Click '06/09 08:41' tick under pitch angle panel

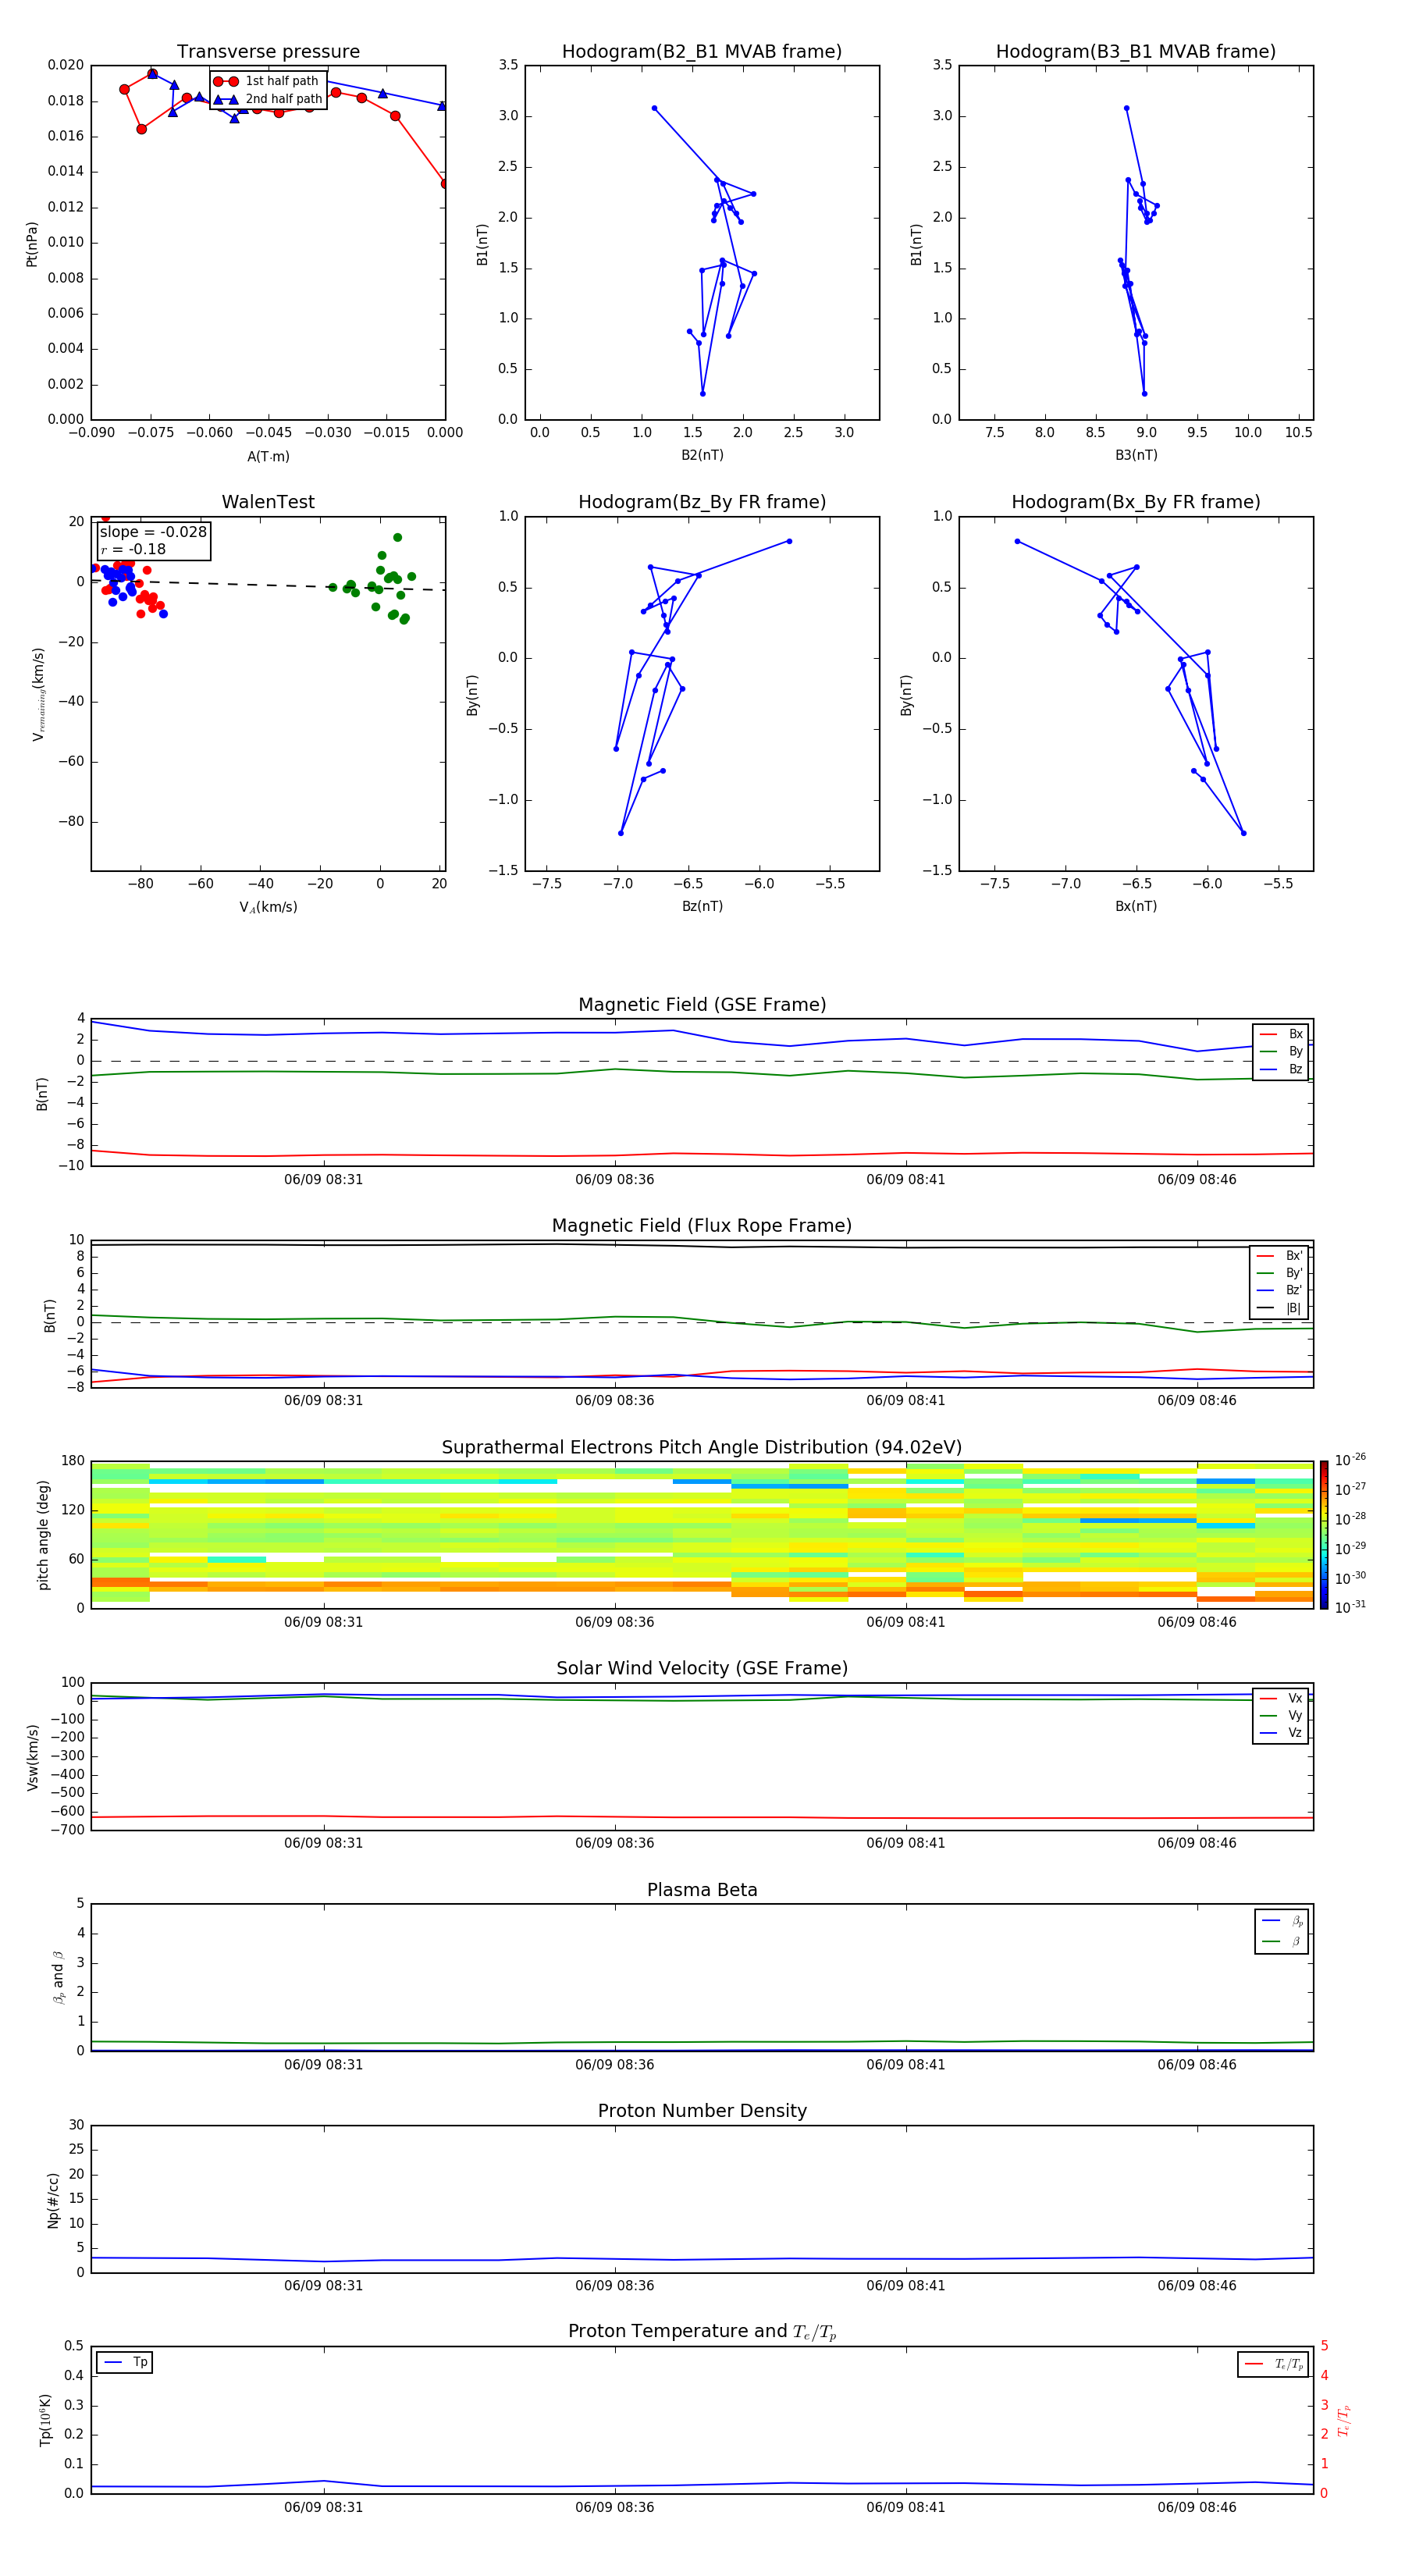[905, 1622]
